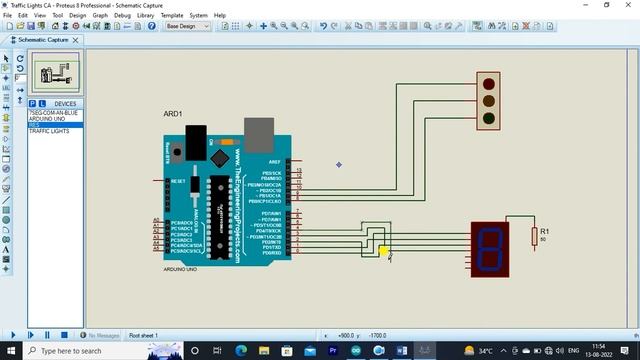Open the View menu
The width and height of the screenshot is (640, 360).
tap(40, 15)
